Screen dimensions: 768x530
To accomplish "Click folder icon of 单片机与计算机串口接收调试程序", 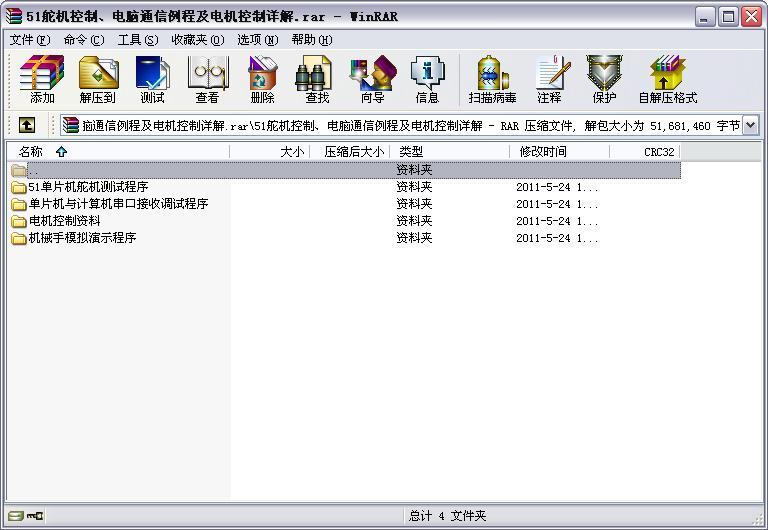I will point(19,204).
